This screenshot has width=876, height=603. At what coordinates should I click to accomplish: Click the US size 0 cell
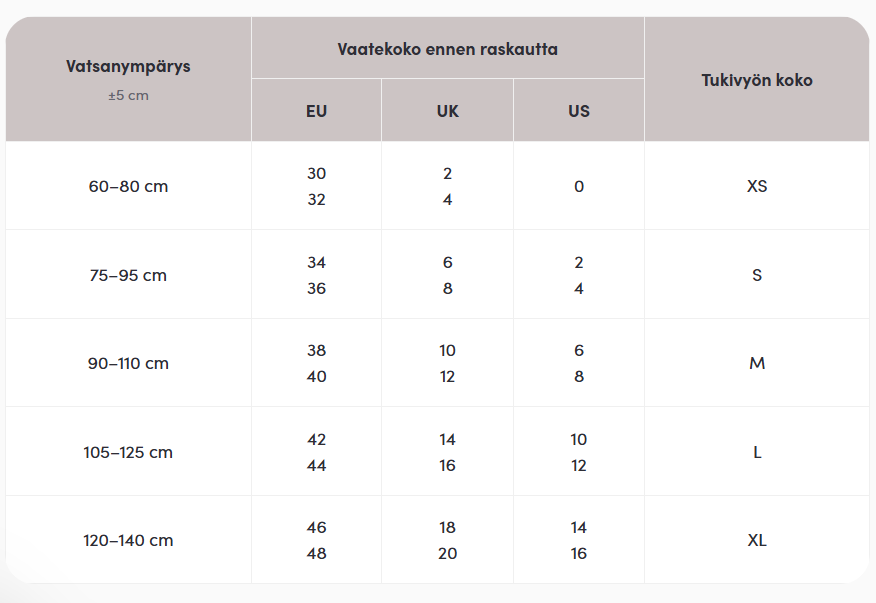click(x=579, y=187)
